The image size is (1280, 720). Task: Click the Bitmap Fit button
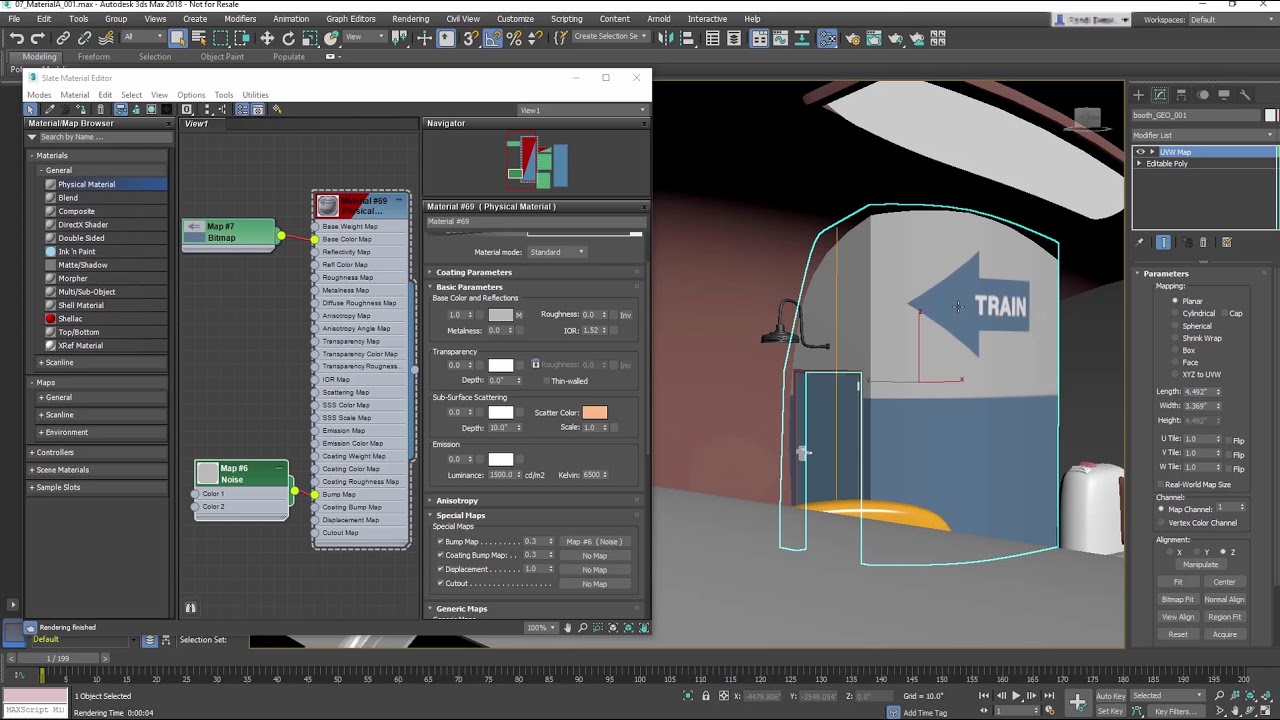coord(1178,599)
